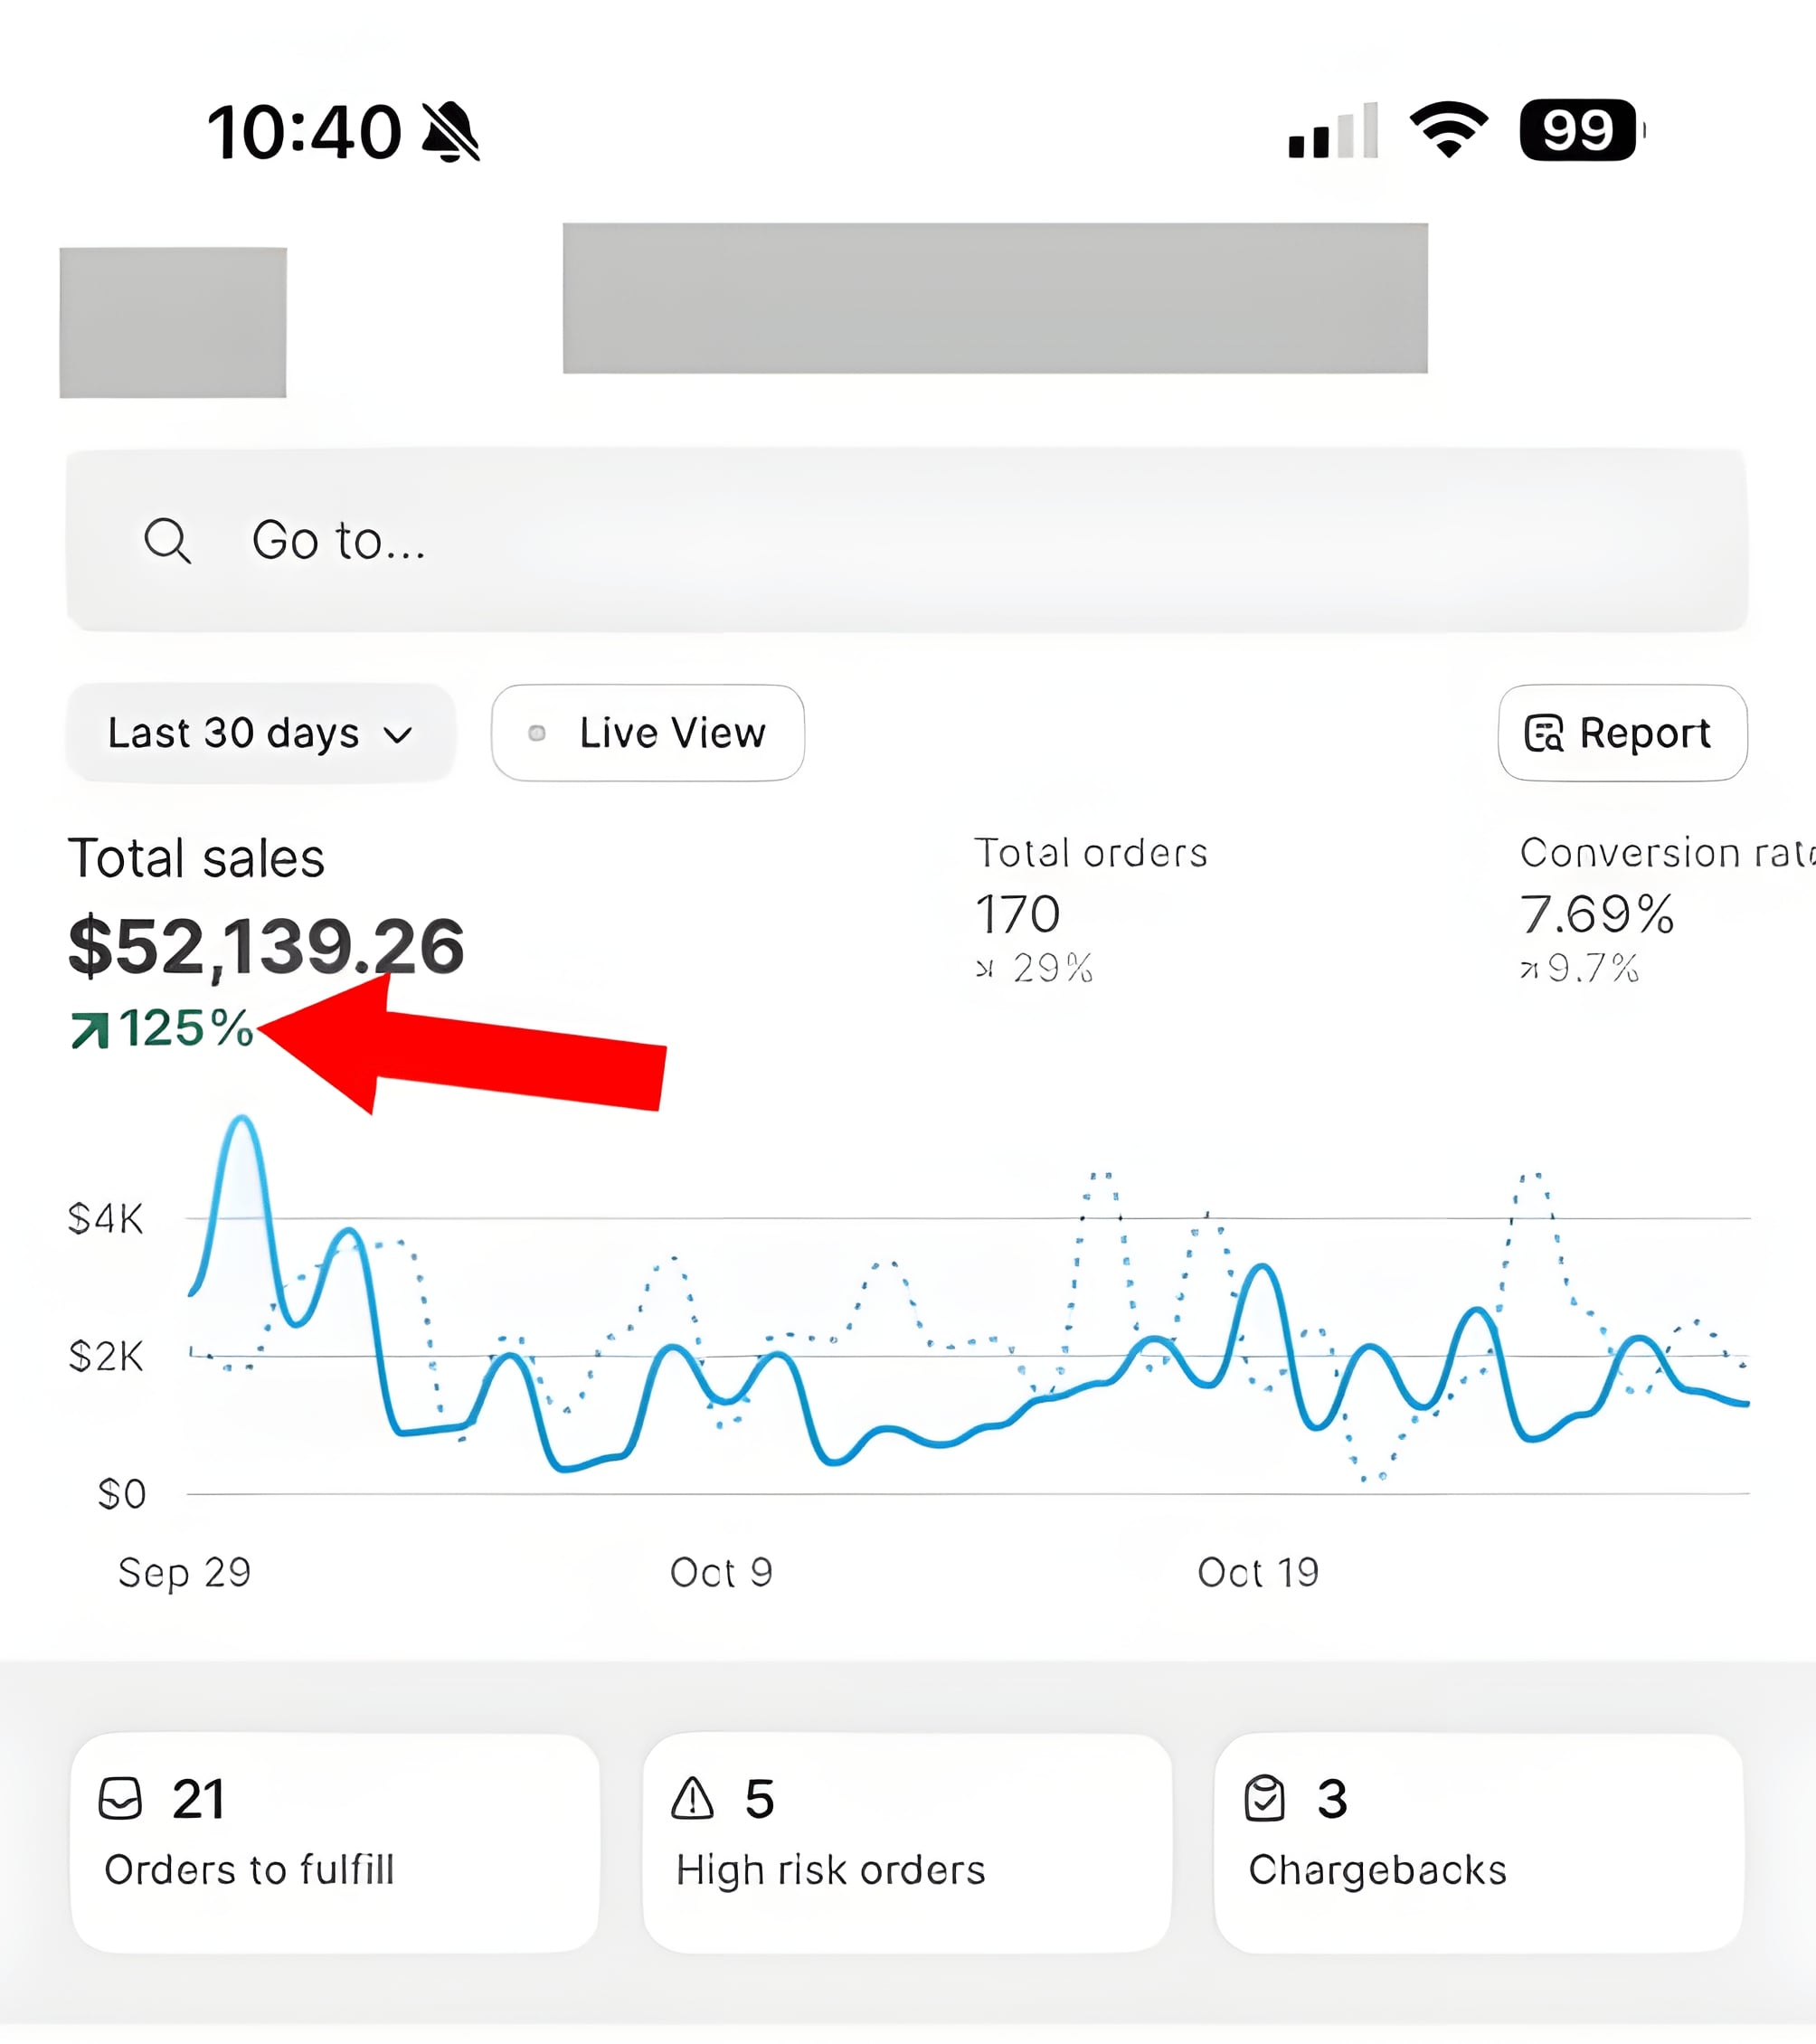
Task: Tap the Report icon
Action: click(x=1543, y=733)
